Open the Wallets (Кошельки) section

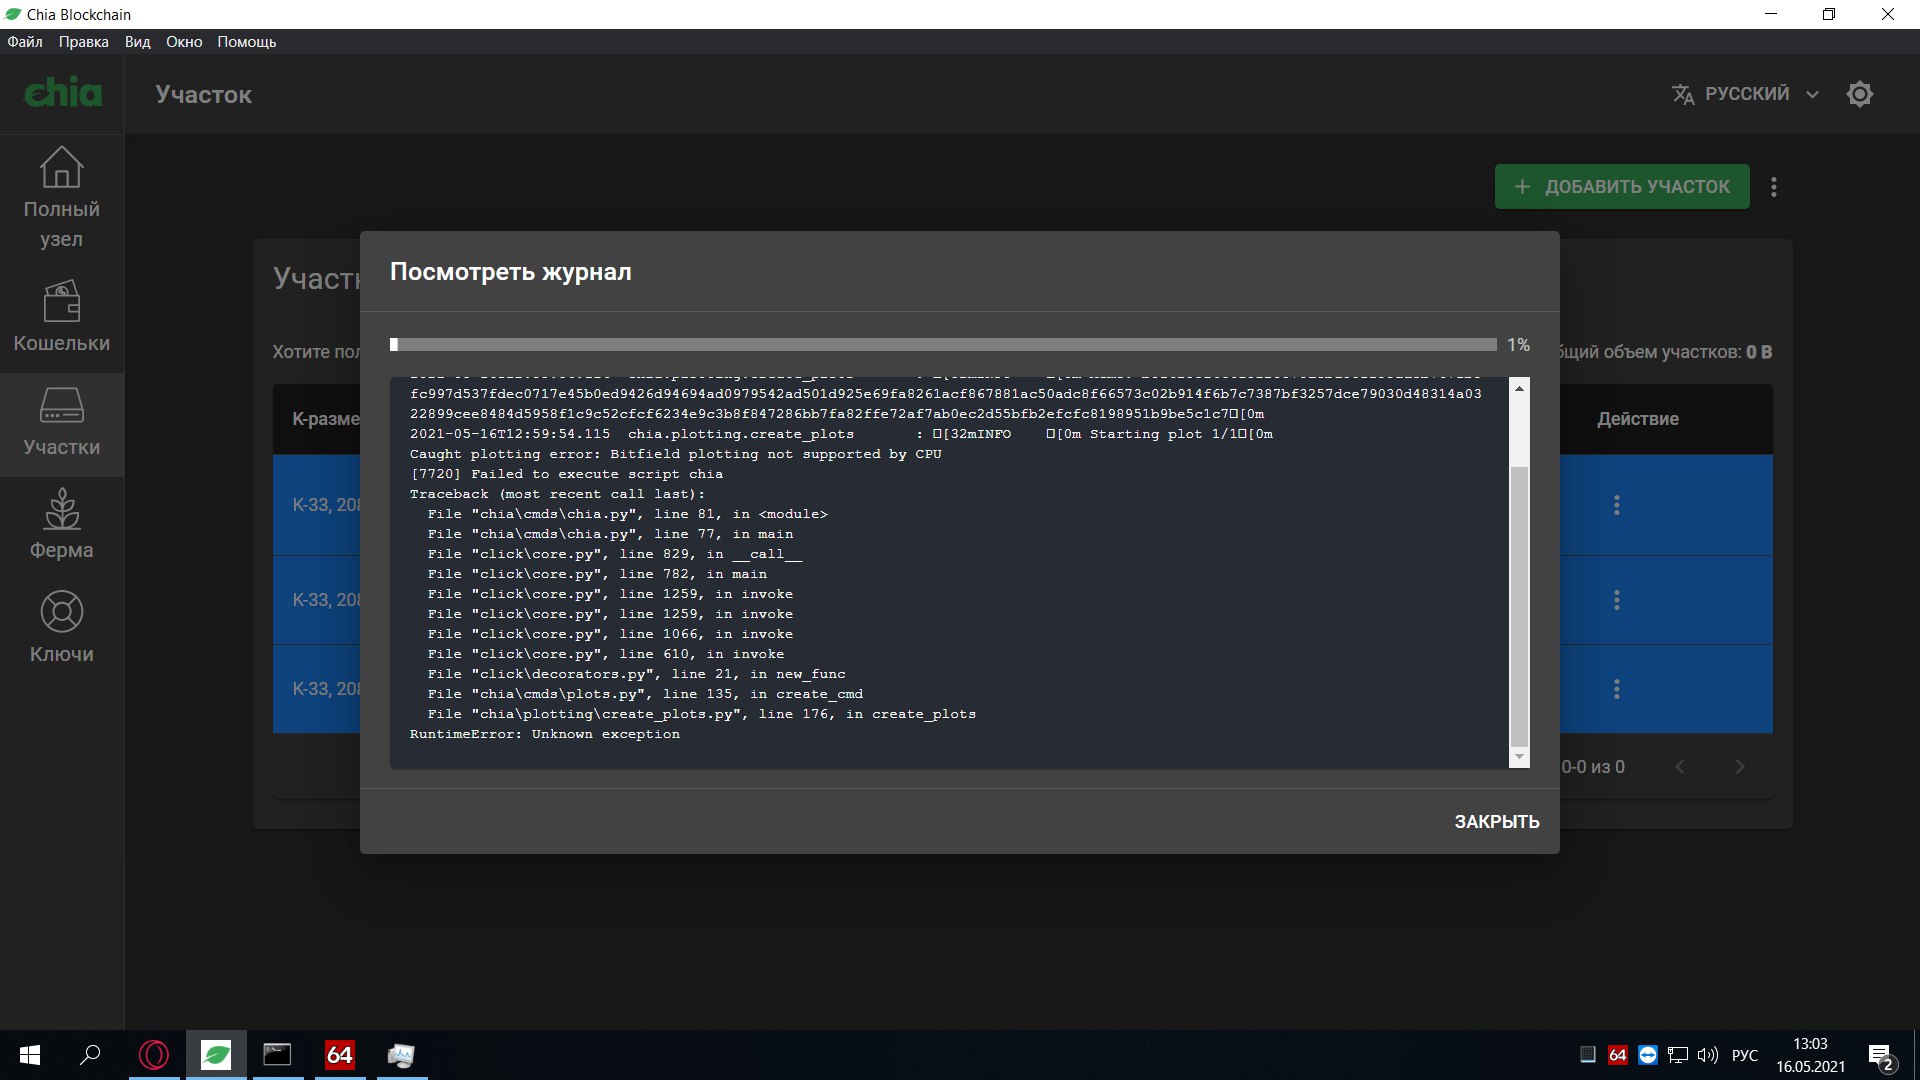61,317
